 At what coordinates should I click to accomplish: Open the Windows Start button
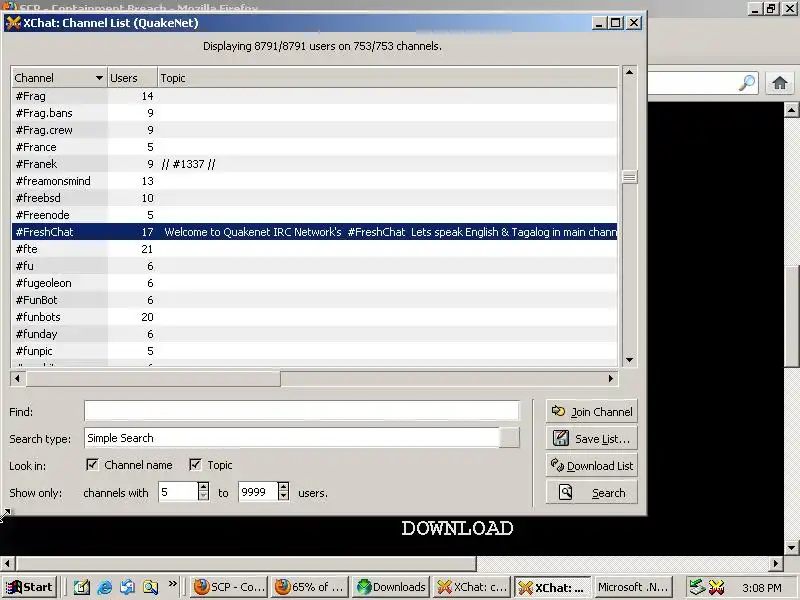pos(30,587)
